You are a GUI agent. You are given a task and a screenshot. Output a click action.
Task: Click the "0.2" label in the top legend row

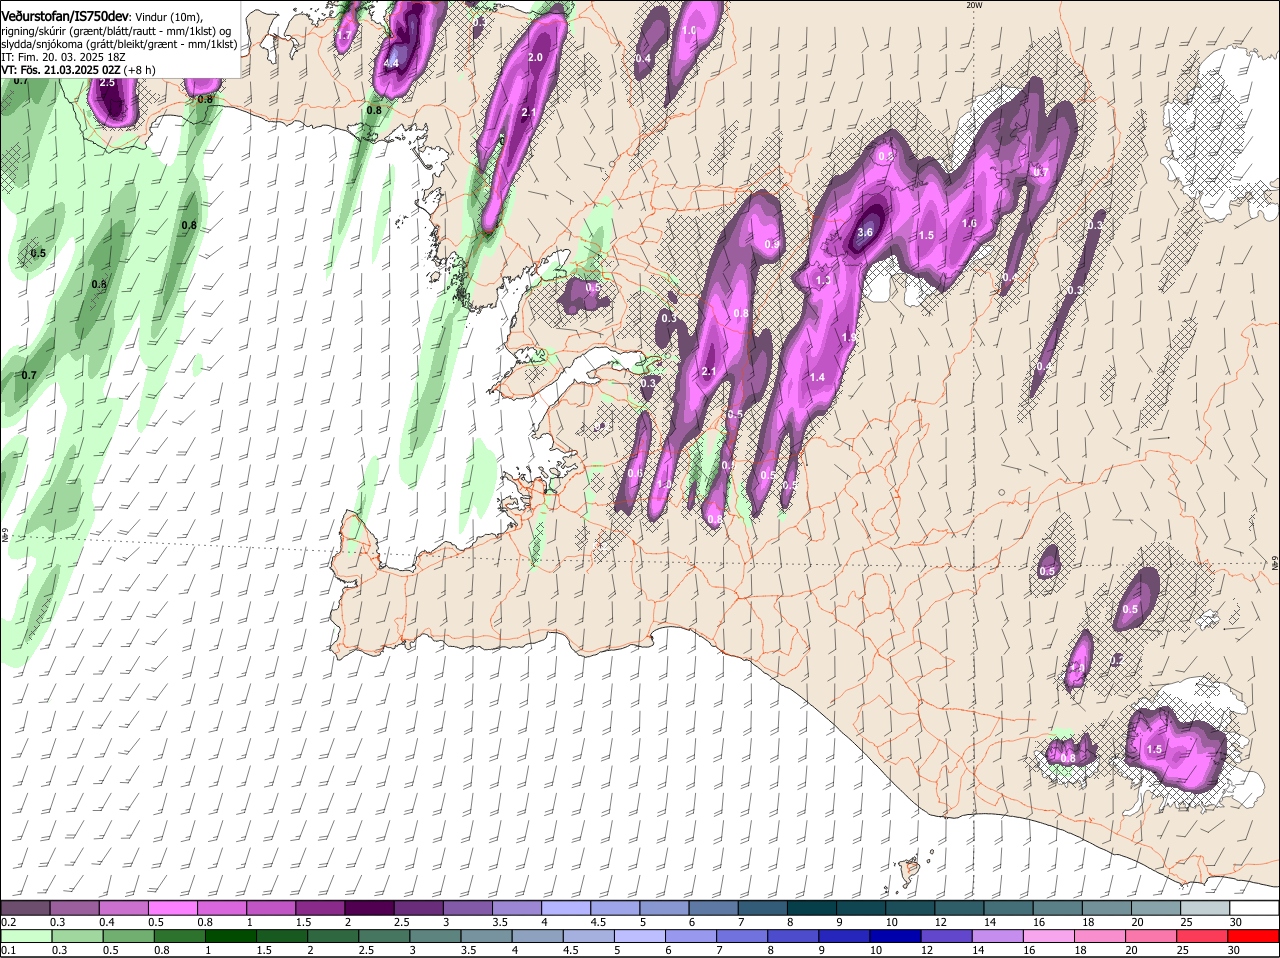(x=8, y=921)
